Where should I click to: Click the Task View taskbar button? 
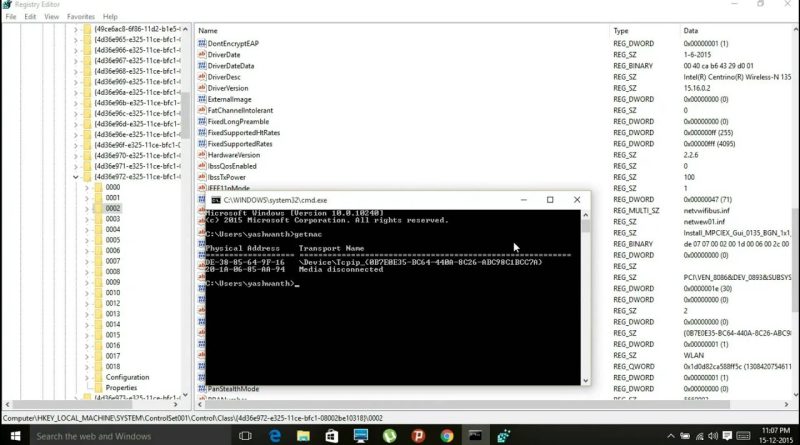tap(245, 436)
